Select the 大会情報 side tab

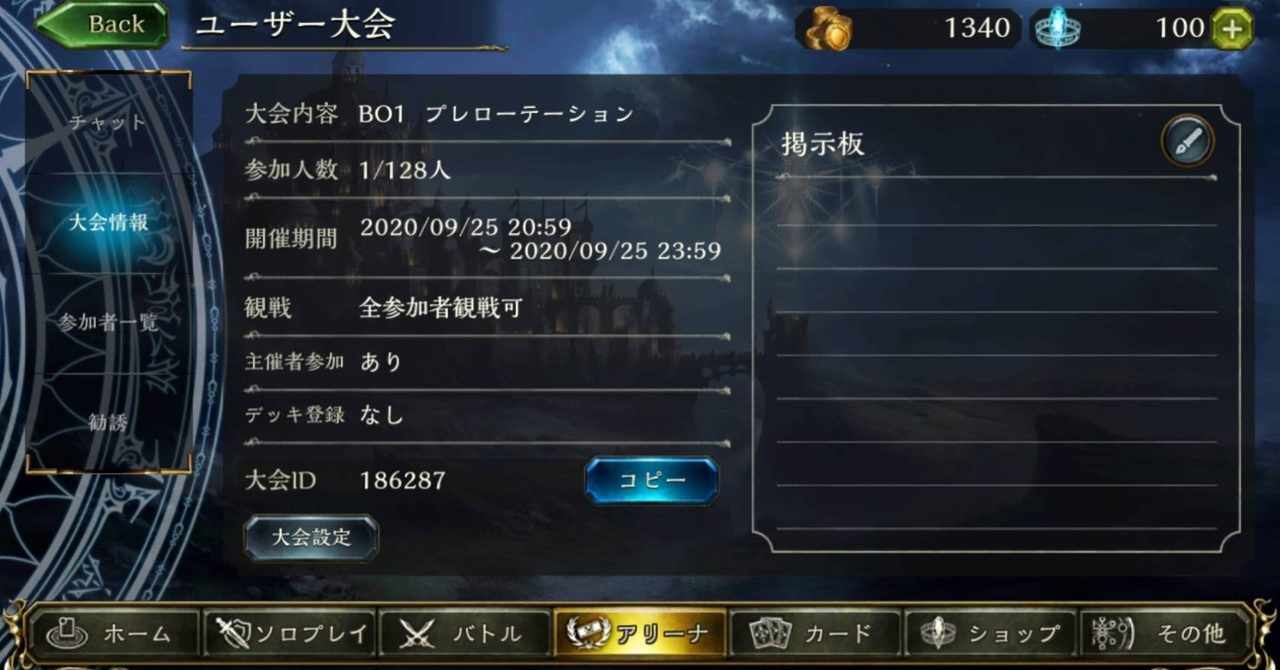tap(108, 222)
